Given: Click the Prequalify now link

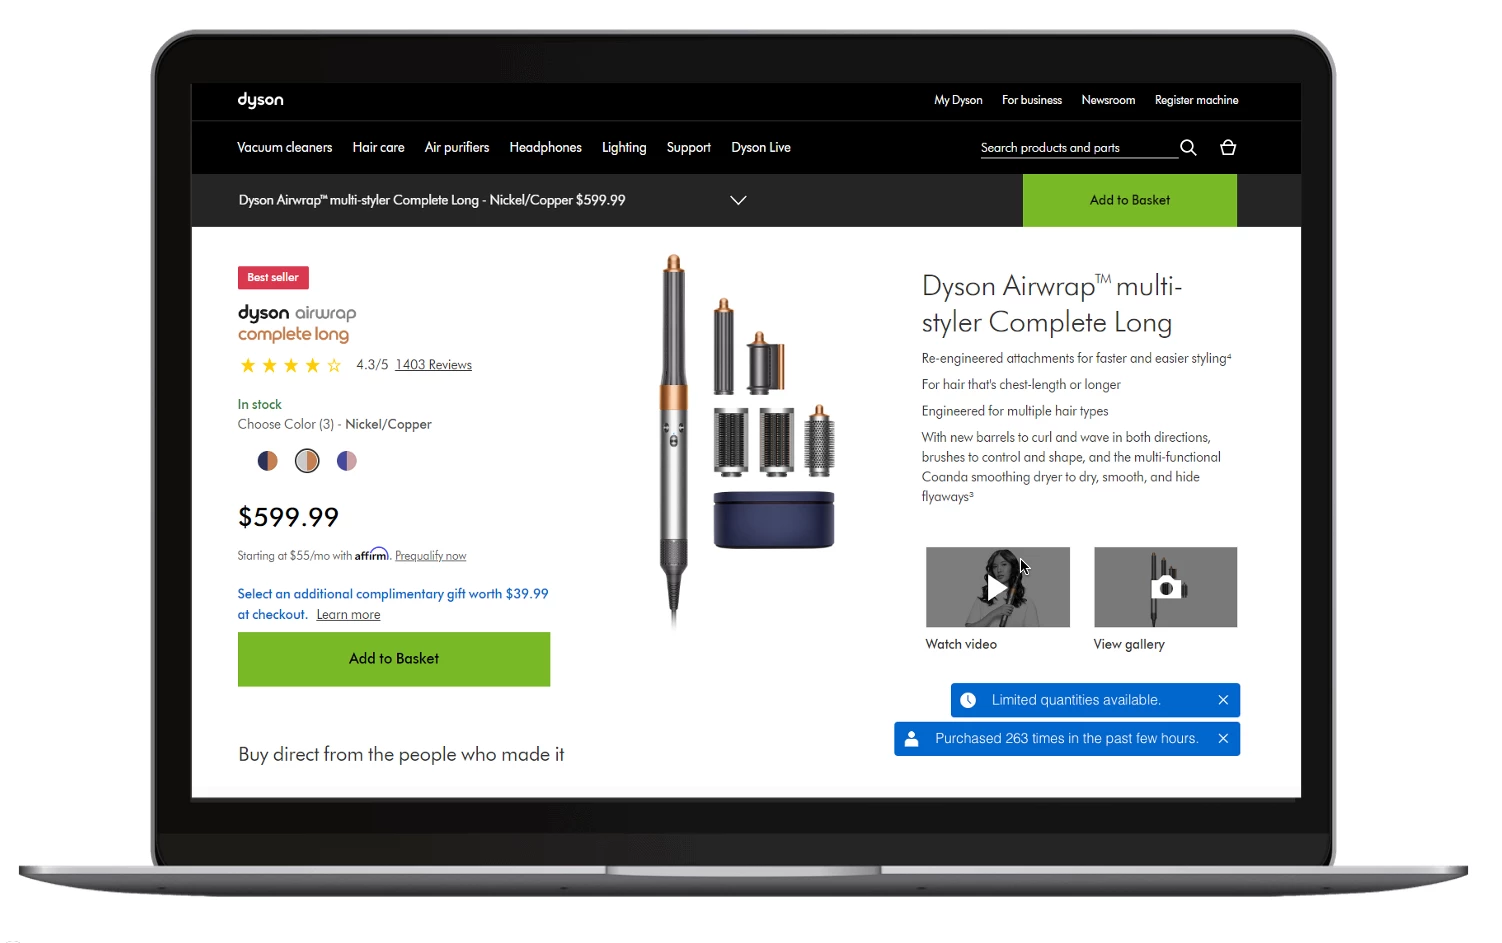Looking at the screenshot, I should 430,556.
